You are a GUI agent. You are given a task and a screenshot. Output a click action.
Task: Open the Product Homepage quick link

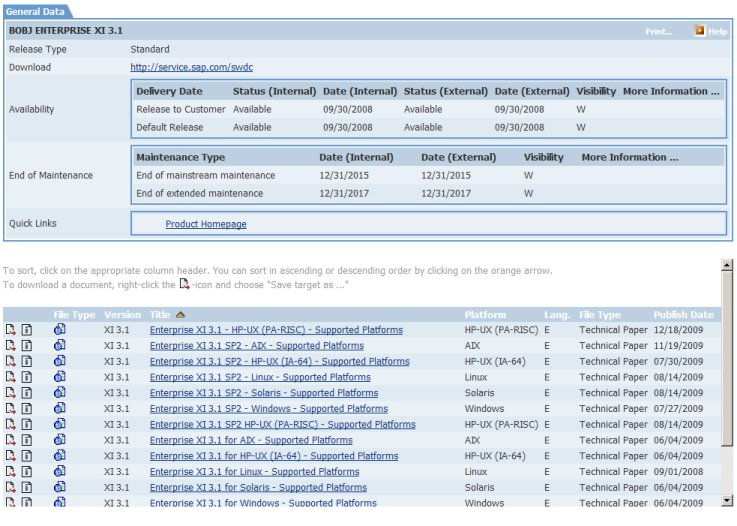pyautogui.click(x=206, y=224)
